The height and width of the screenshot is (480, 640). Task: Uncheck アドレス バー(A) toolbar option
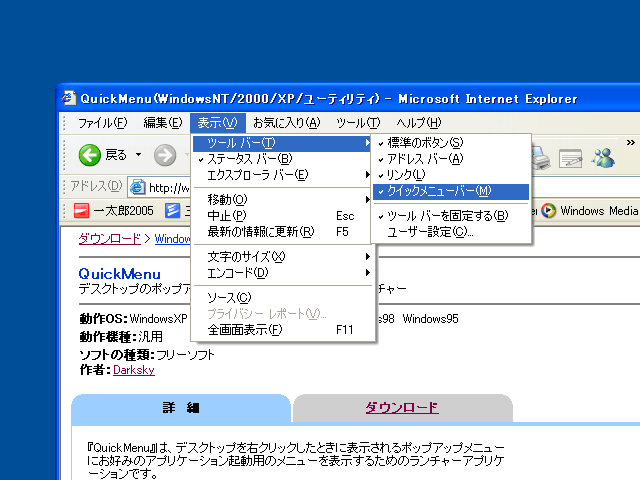451,159
